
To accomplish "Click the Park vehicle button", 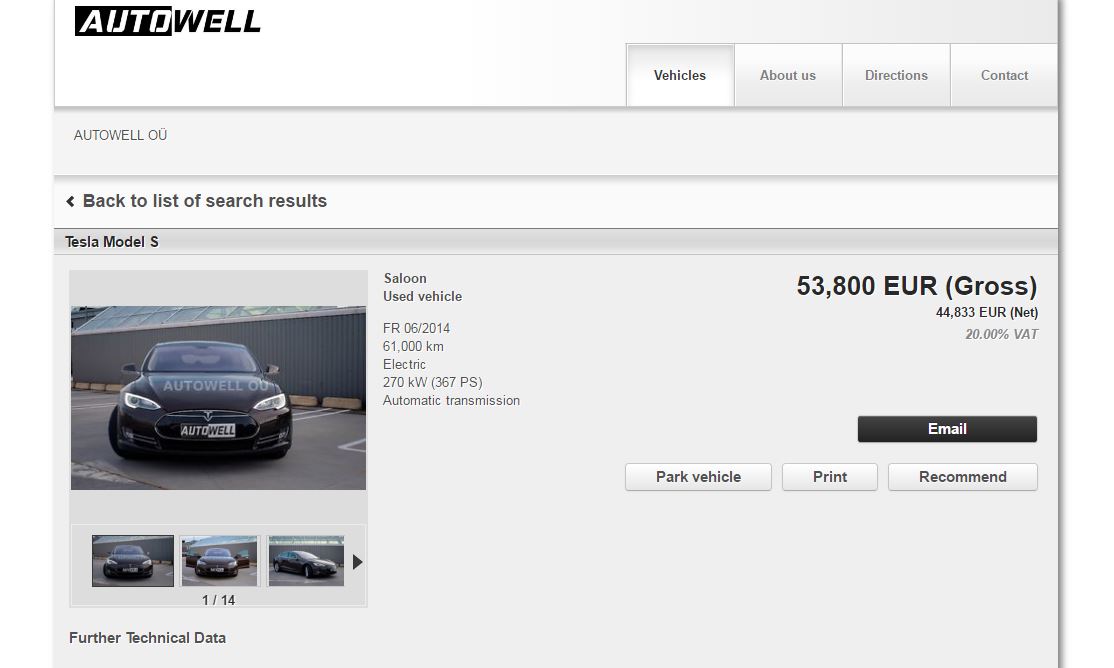I will 698,477.
